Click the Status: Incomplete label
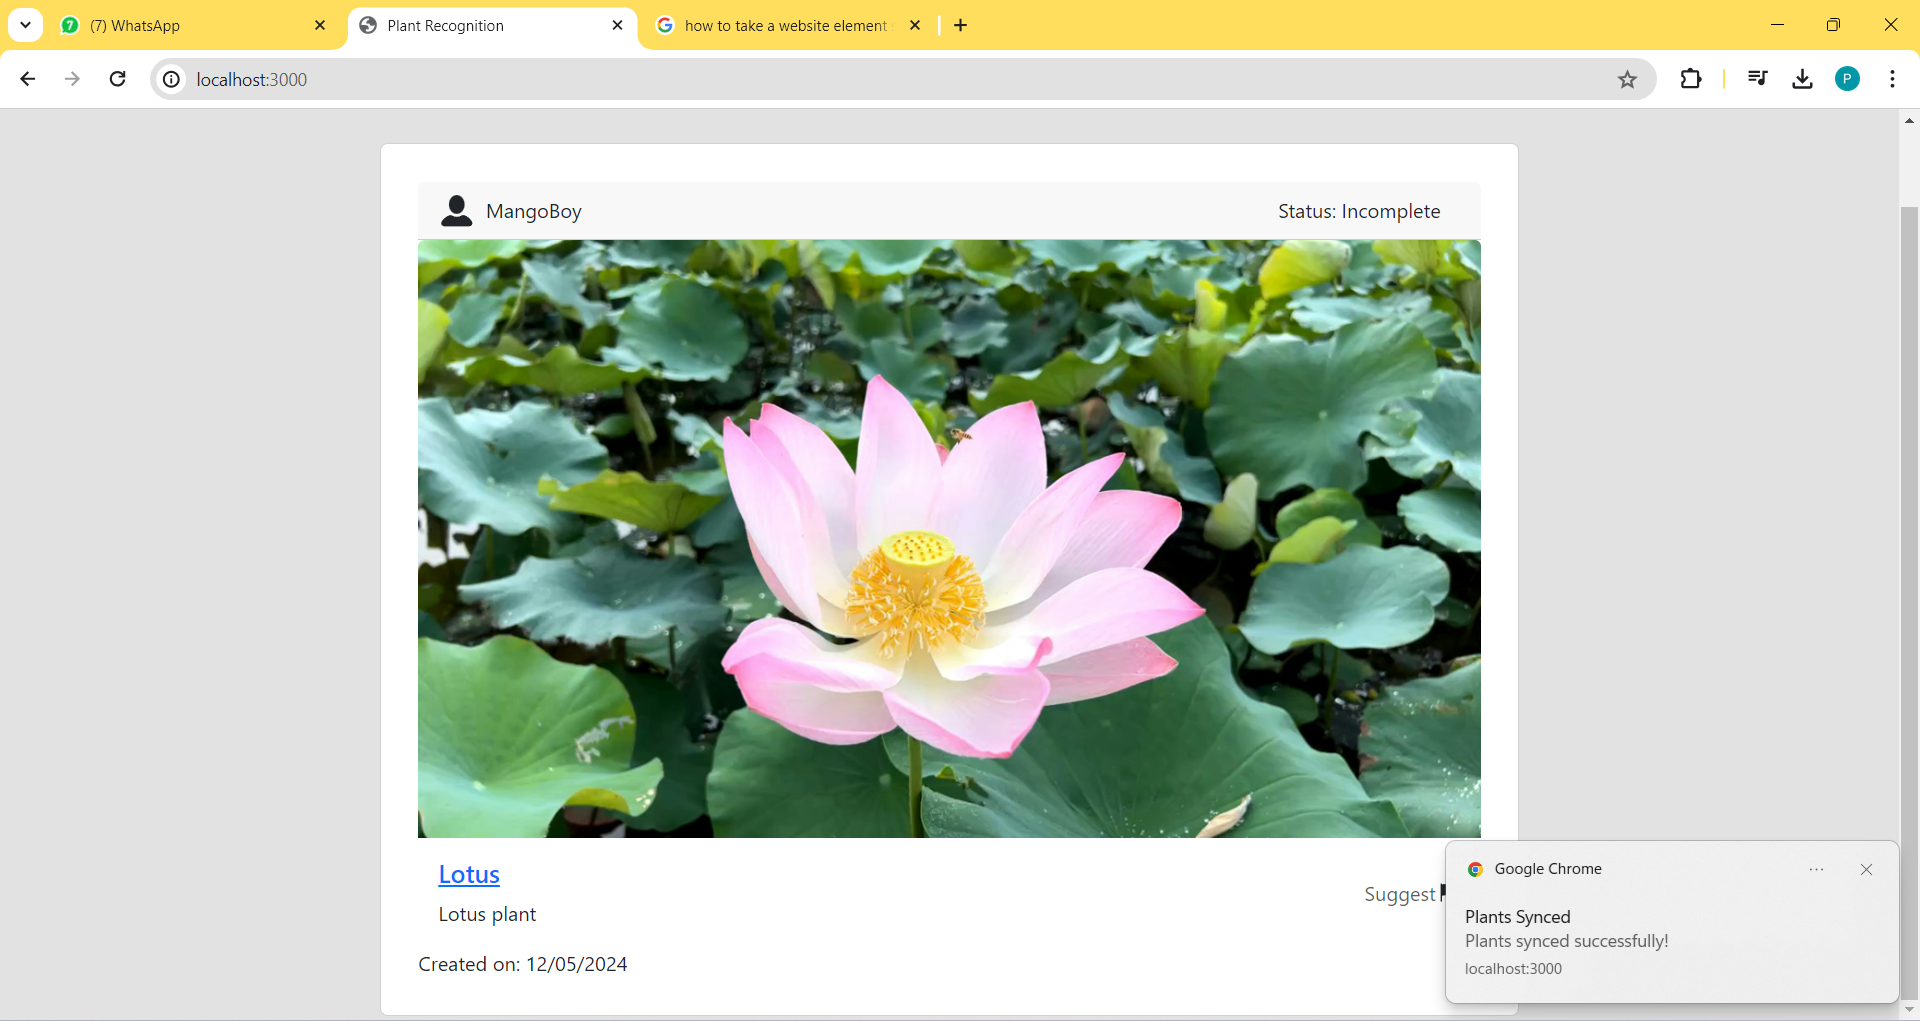This screenshot has width=1920, height=1021. [1359, 211]
